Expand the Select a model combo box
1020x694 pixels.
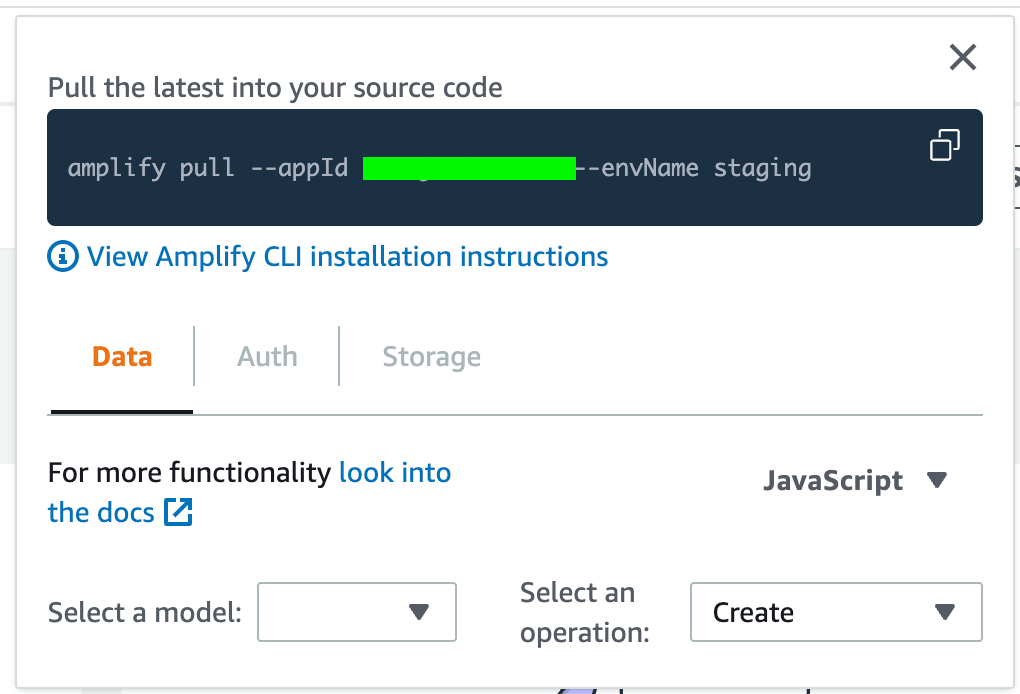(x=357, y=612)
